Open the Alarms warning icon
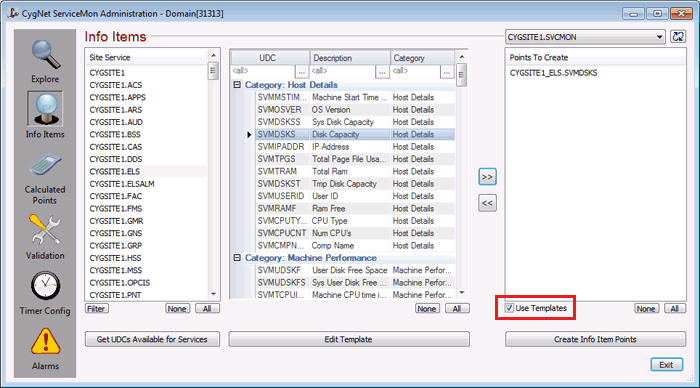Image resolution: width=700 pixels, height=388 pixels. 45,341
